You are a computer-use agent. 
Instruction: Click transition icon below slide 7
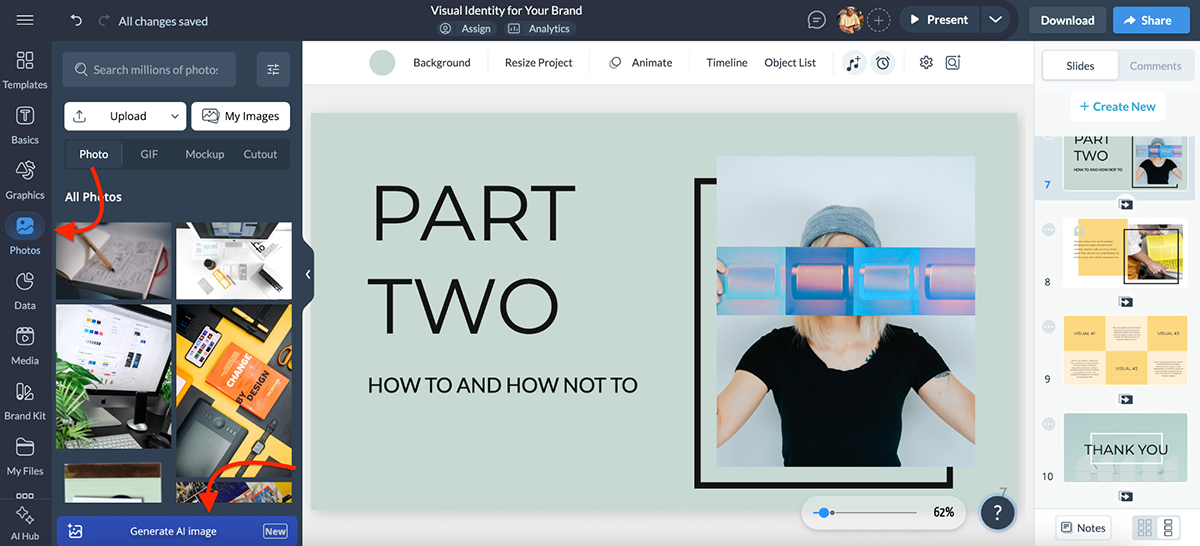tap(1125, 204)
